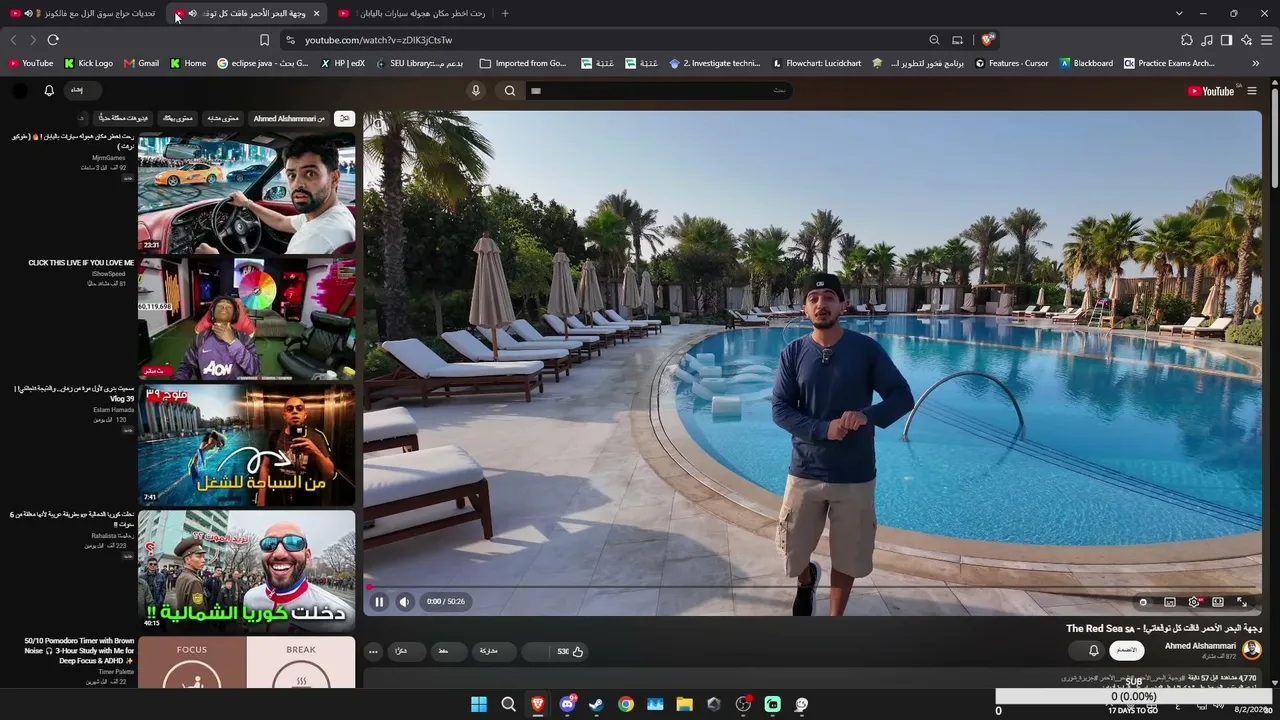Seek on the video progress bar
The height and width of the screenshot is (720, 1280).
[x=812, y=587]
